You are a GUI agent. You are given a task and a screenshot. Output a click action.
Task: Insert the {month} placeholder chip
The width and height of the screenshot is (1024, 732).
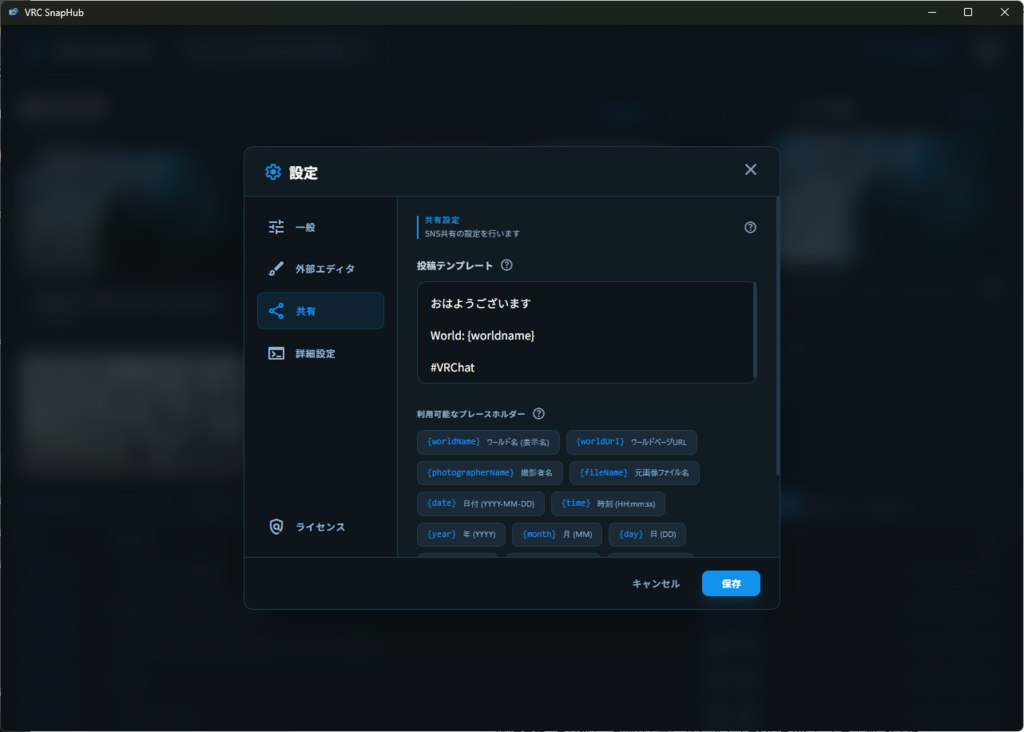pos(557,534)
